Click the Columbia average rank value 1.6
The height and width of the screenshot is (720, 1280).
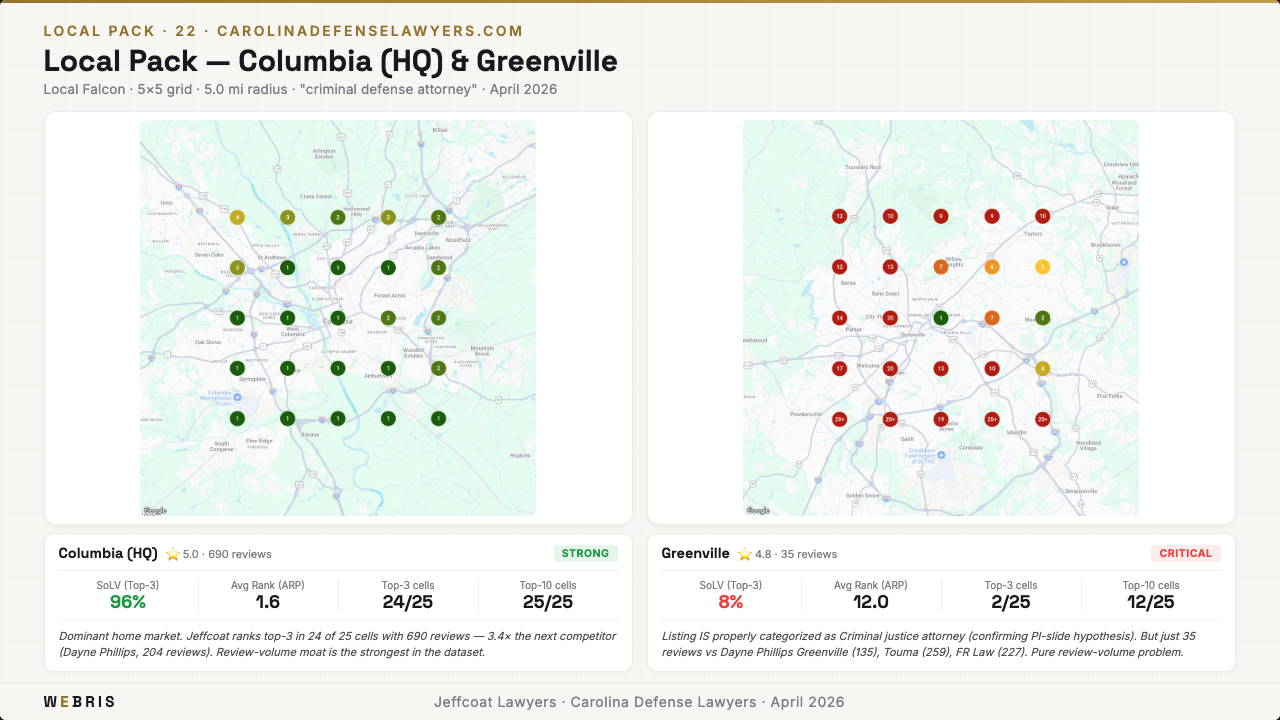(x=268, y=602)
